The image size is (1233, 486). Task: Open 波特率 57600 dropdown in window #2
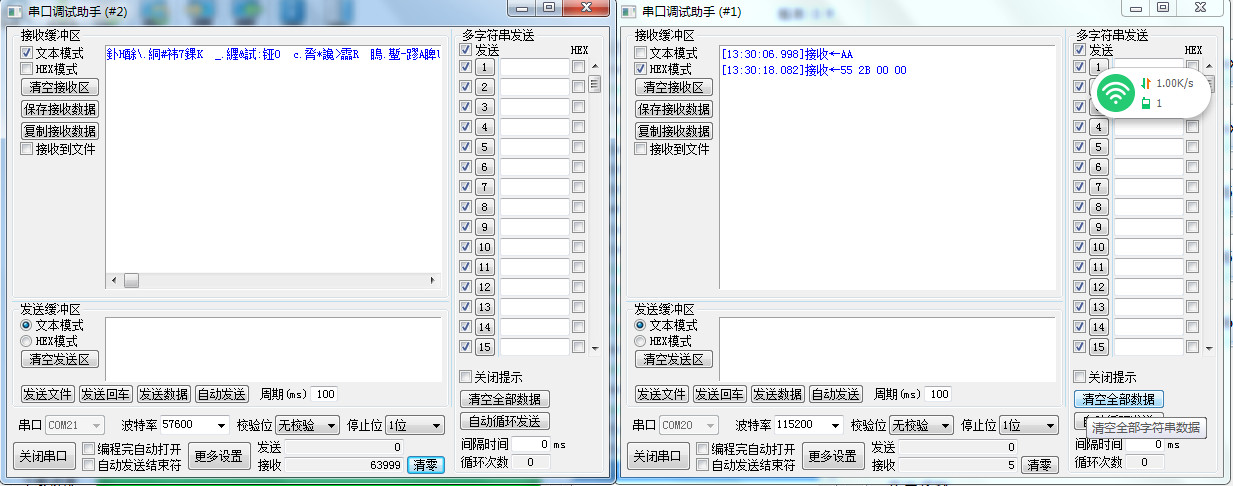click(194, 425)
